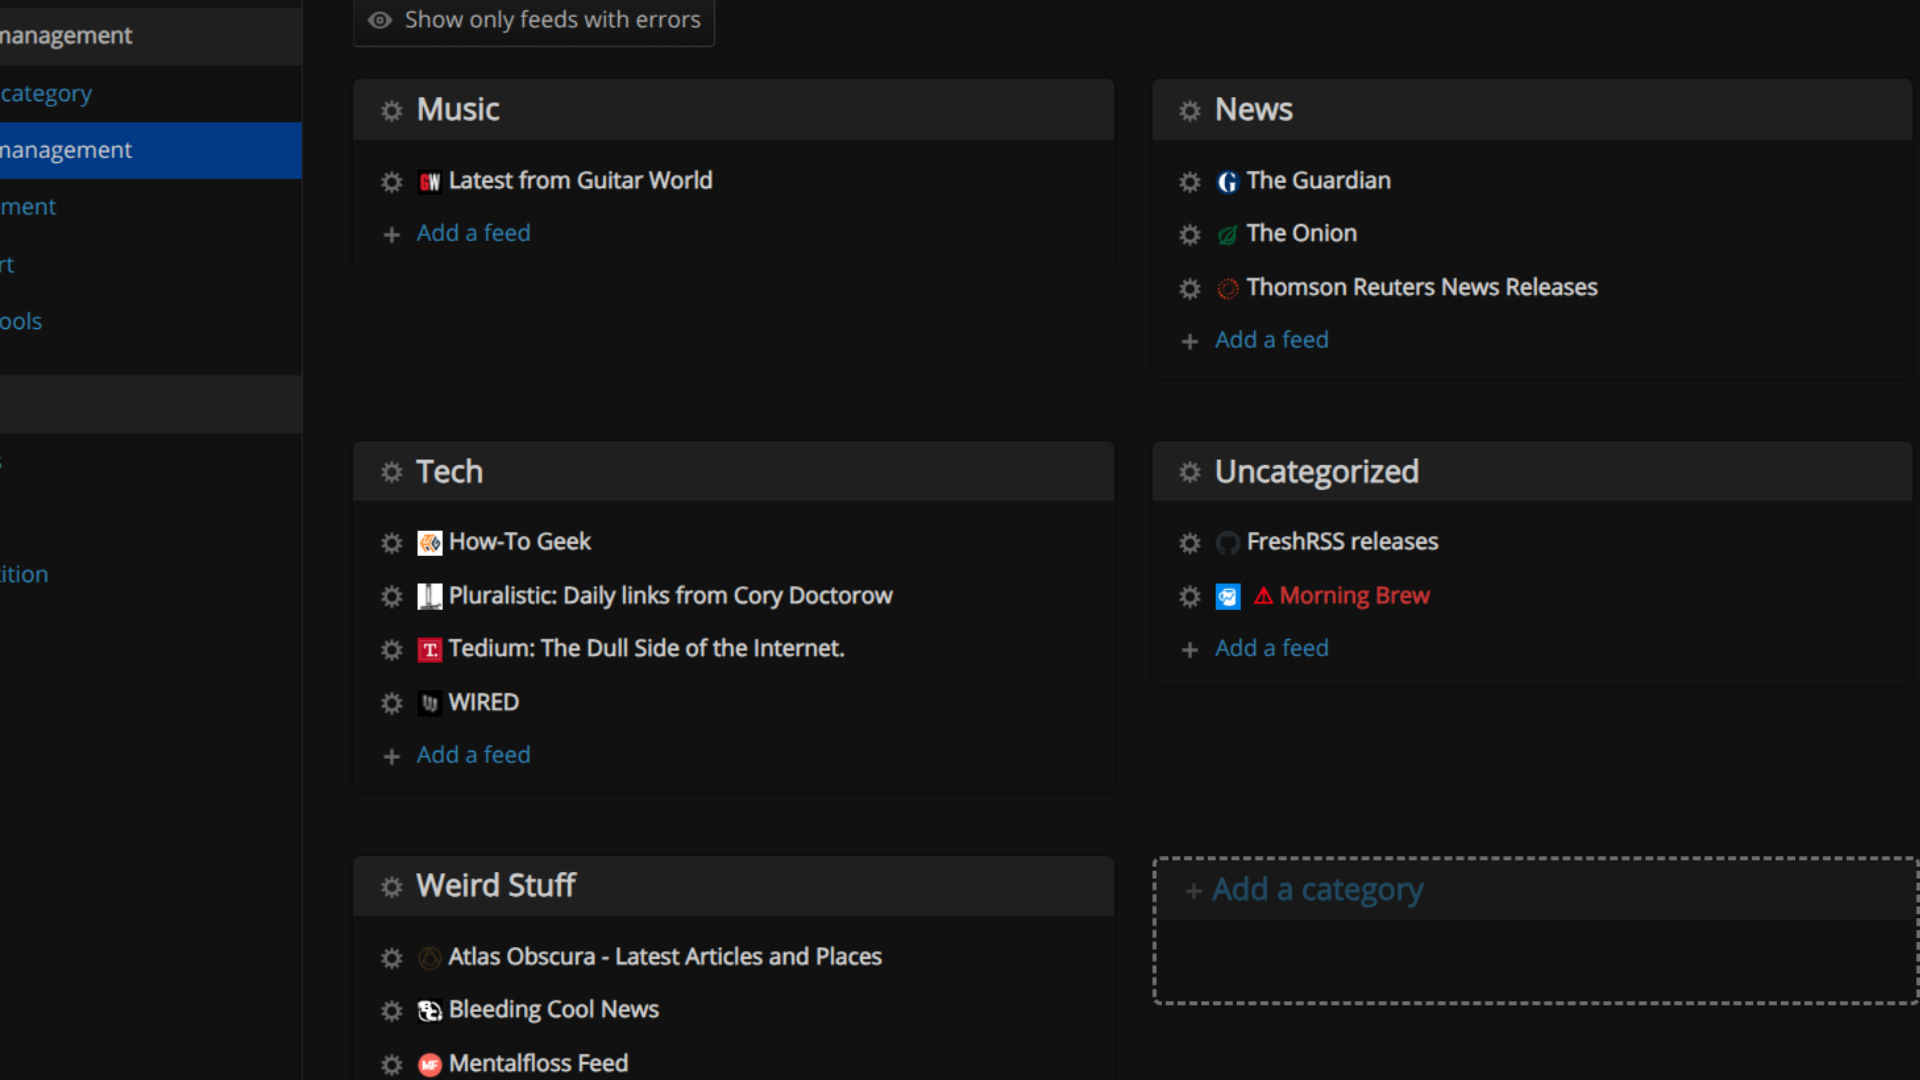
Task: Open settings gear for Uncategorized category
Action: pyautogui.click(x=1189, y=472)
